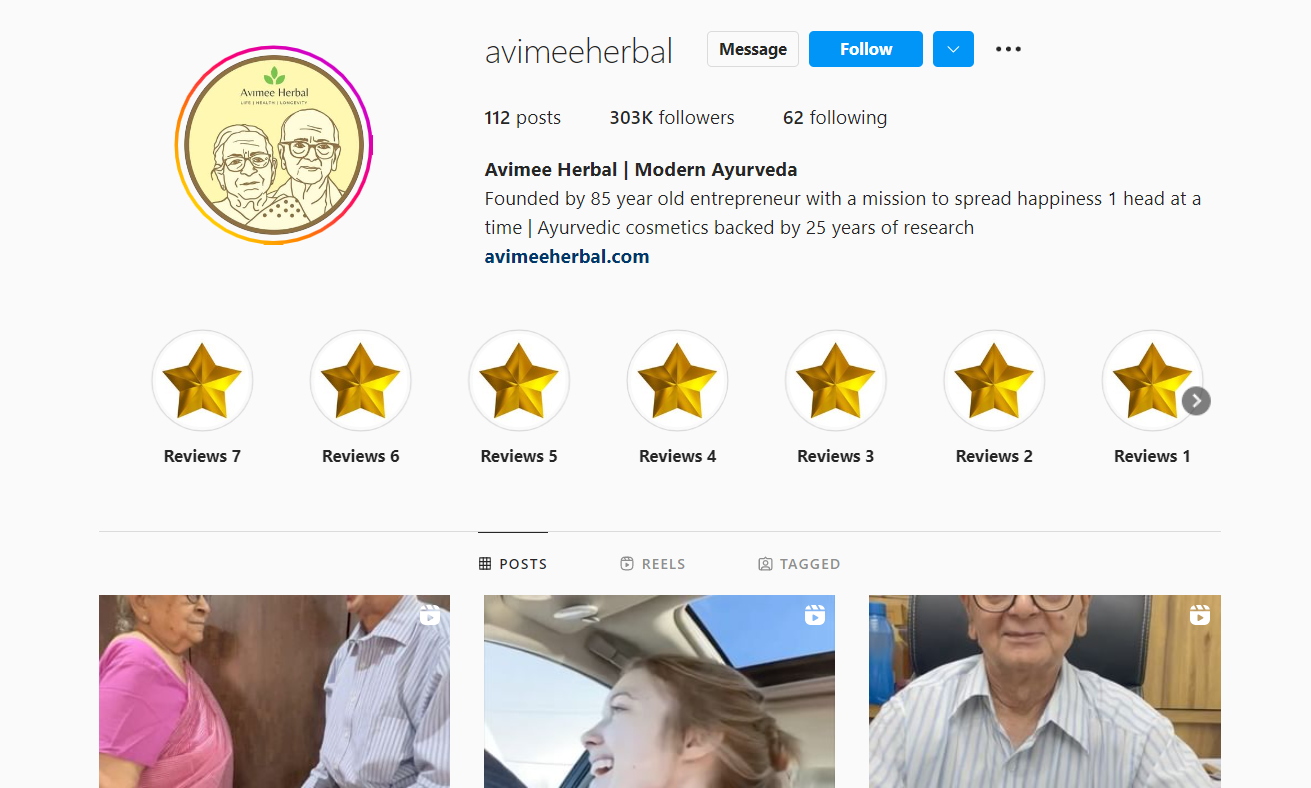Switch to the Reels tab

(x=653, y=564)
